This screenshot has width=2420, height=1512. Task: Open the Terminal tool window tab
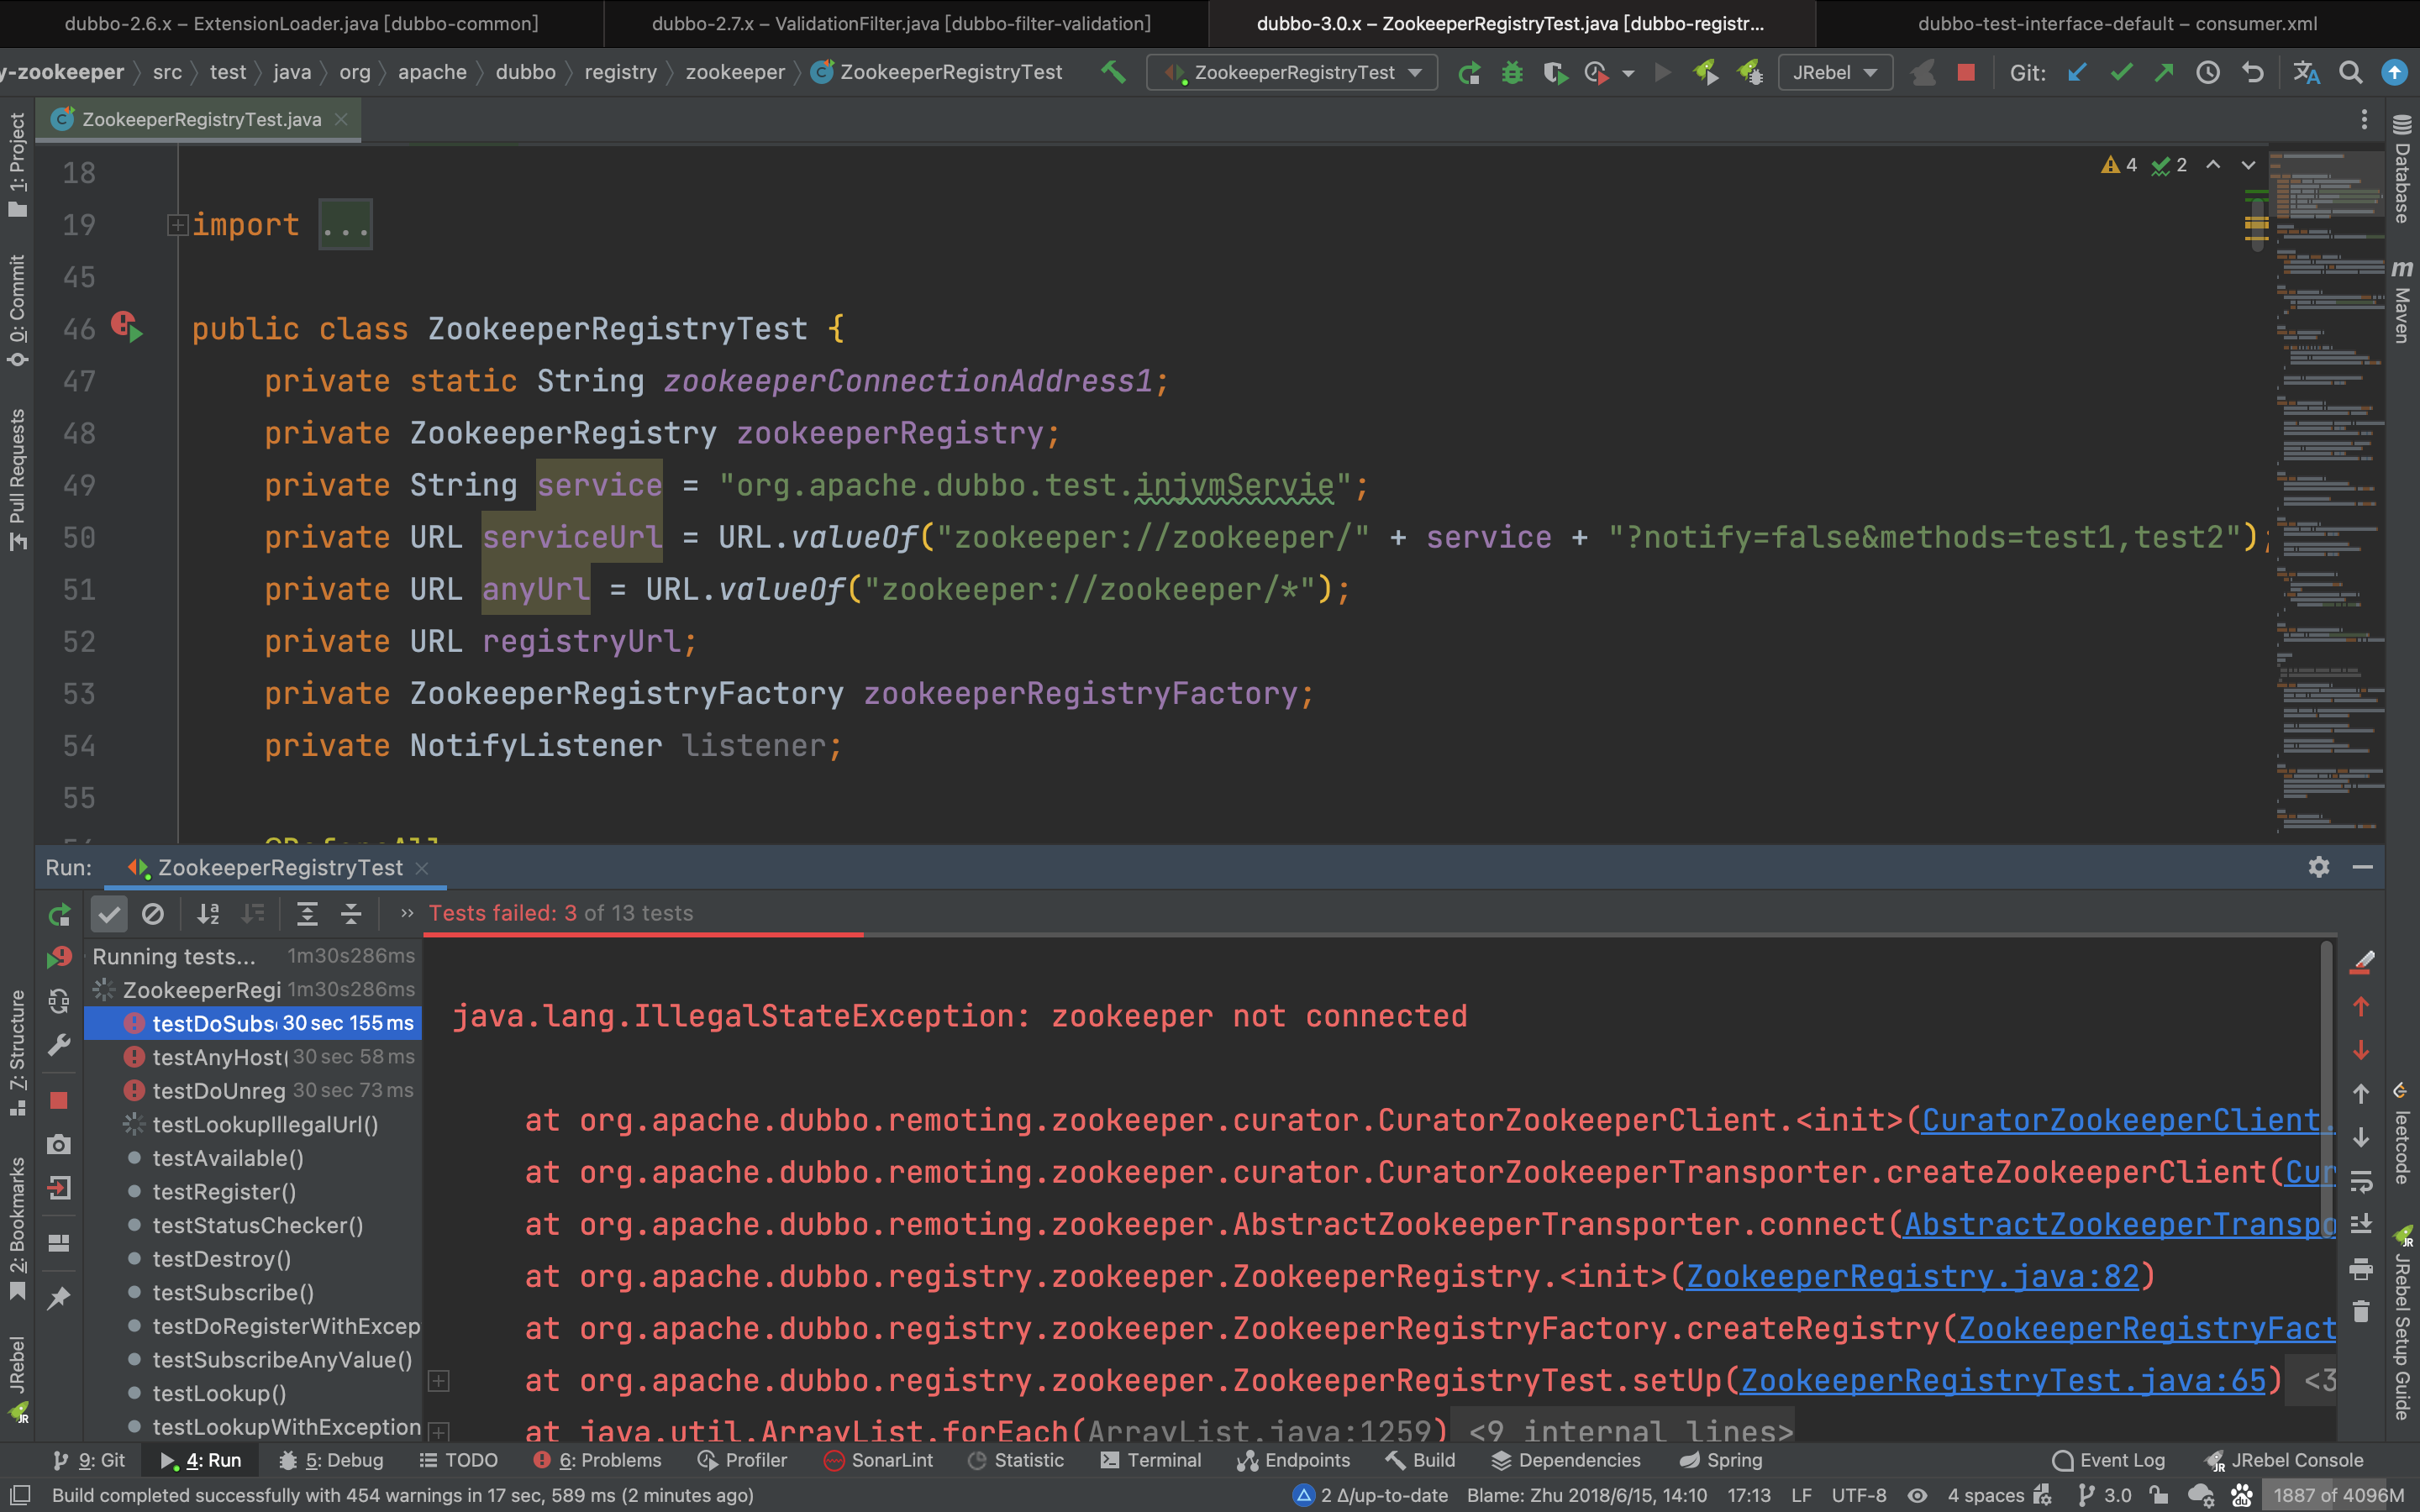point(1151,1460)
